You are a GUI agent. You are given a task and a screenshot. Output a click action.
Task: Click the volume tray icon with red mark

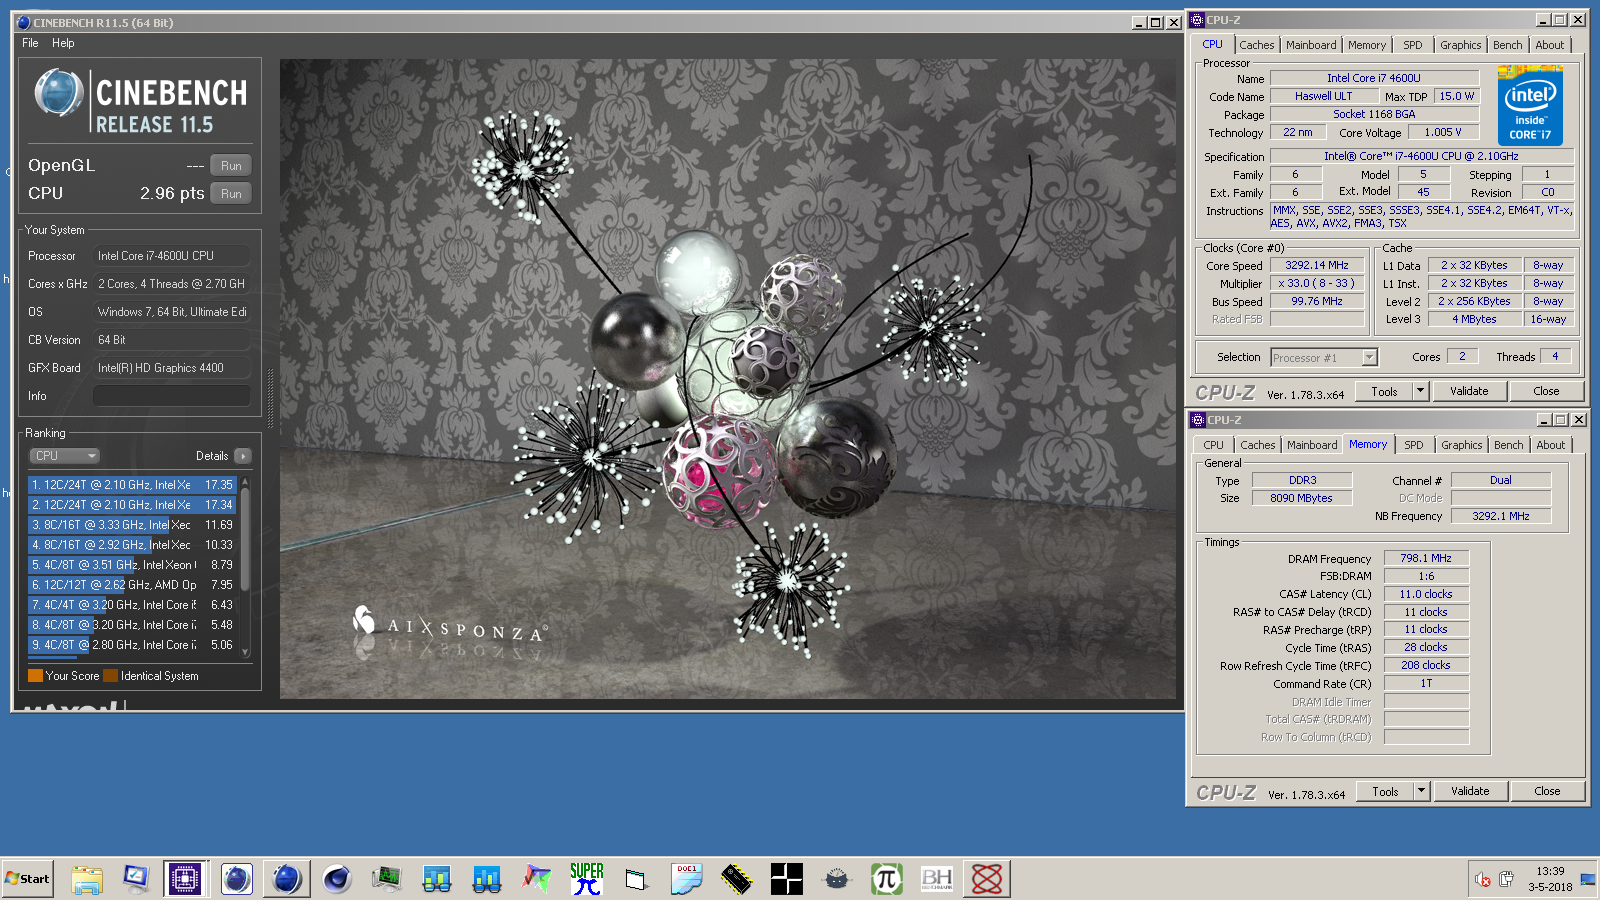pyautogui.click(x=1483, y=879)
